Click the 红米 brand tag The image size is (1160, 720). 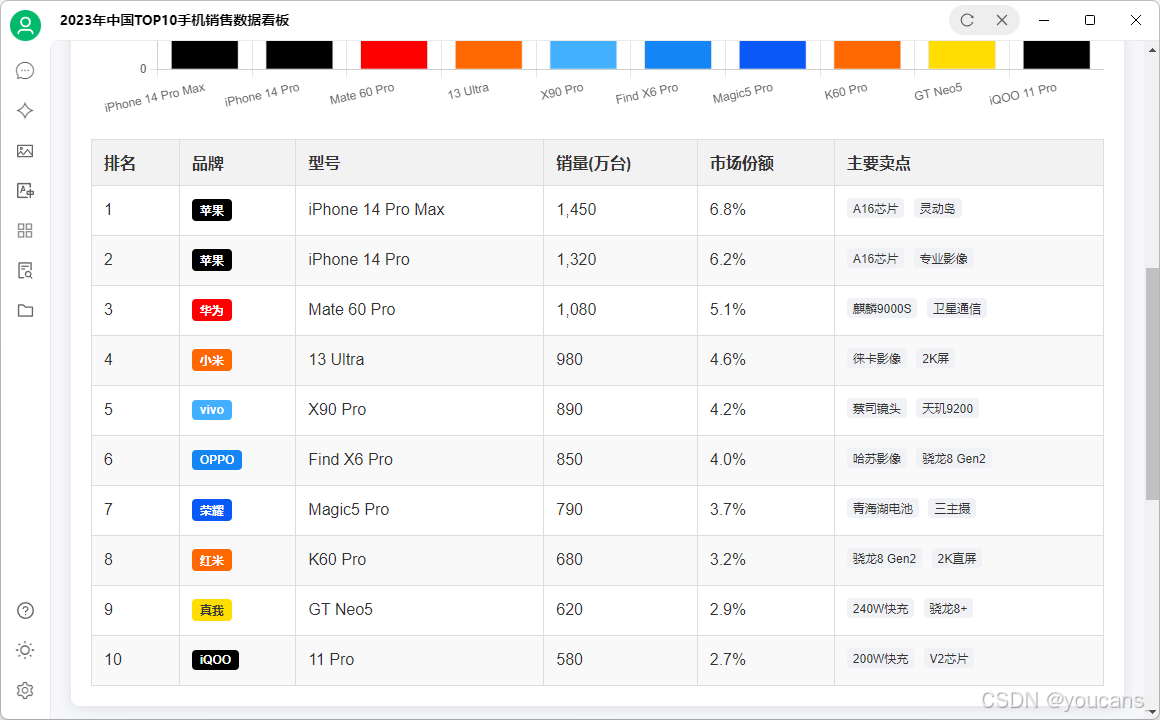click(212, 560)
